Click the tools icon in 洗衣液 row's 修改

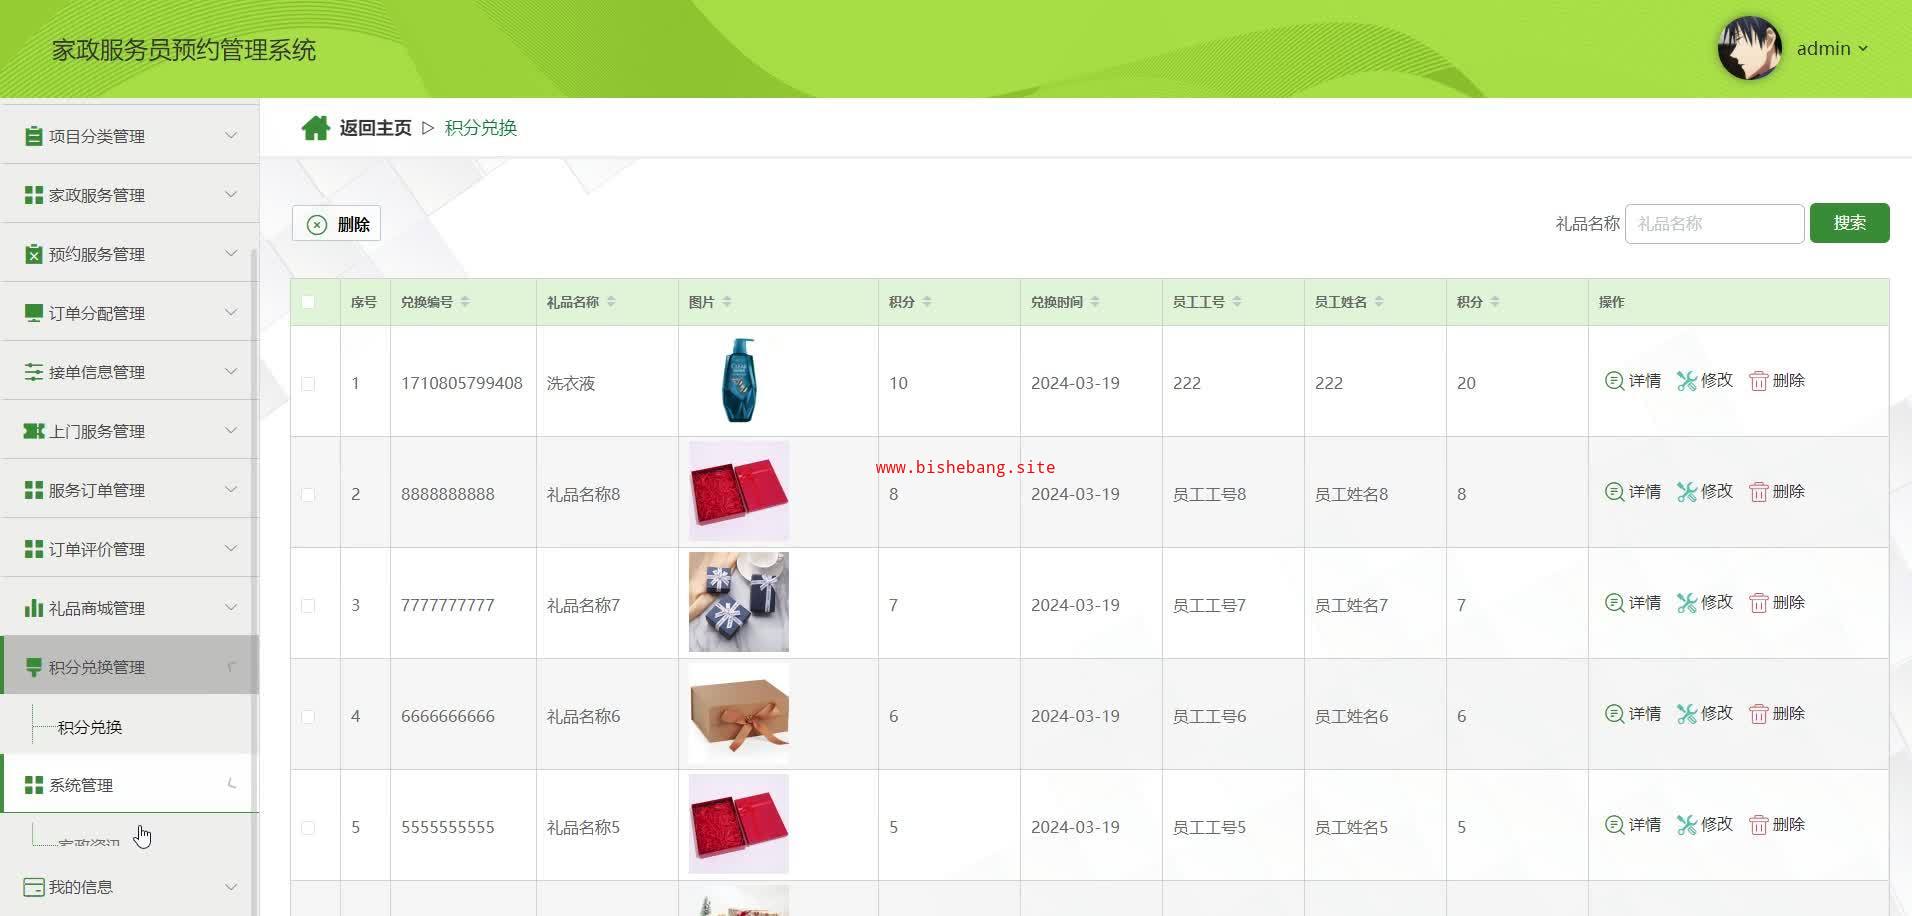[x=1687, y=381]
